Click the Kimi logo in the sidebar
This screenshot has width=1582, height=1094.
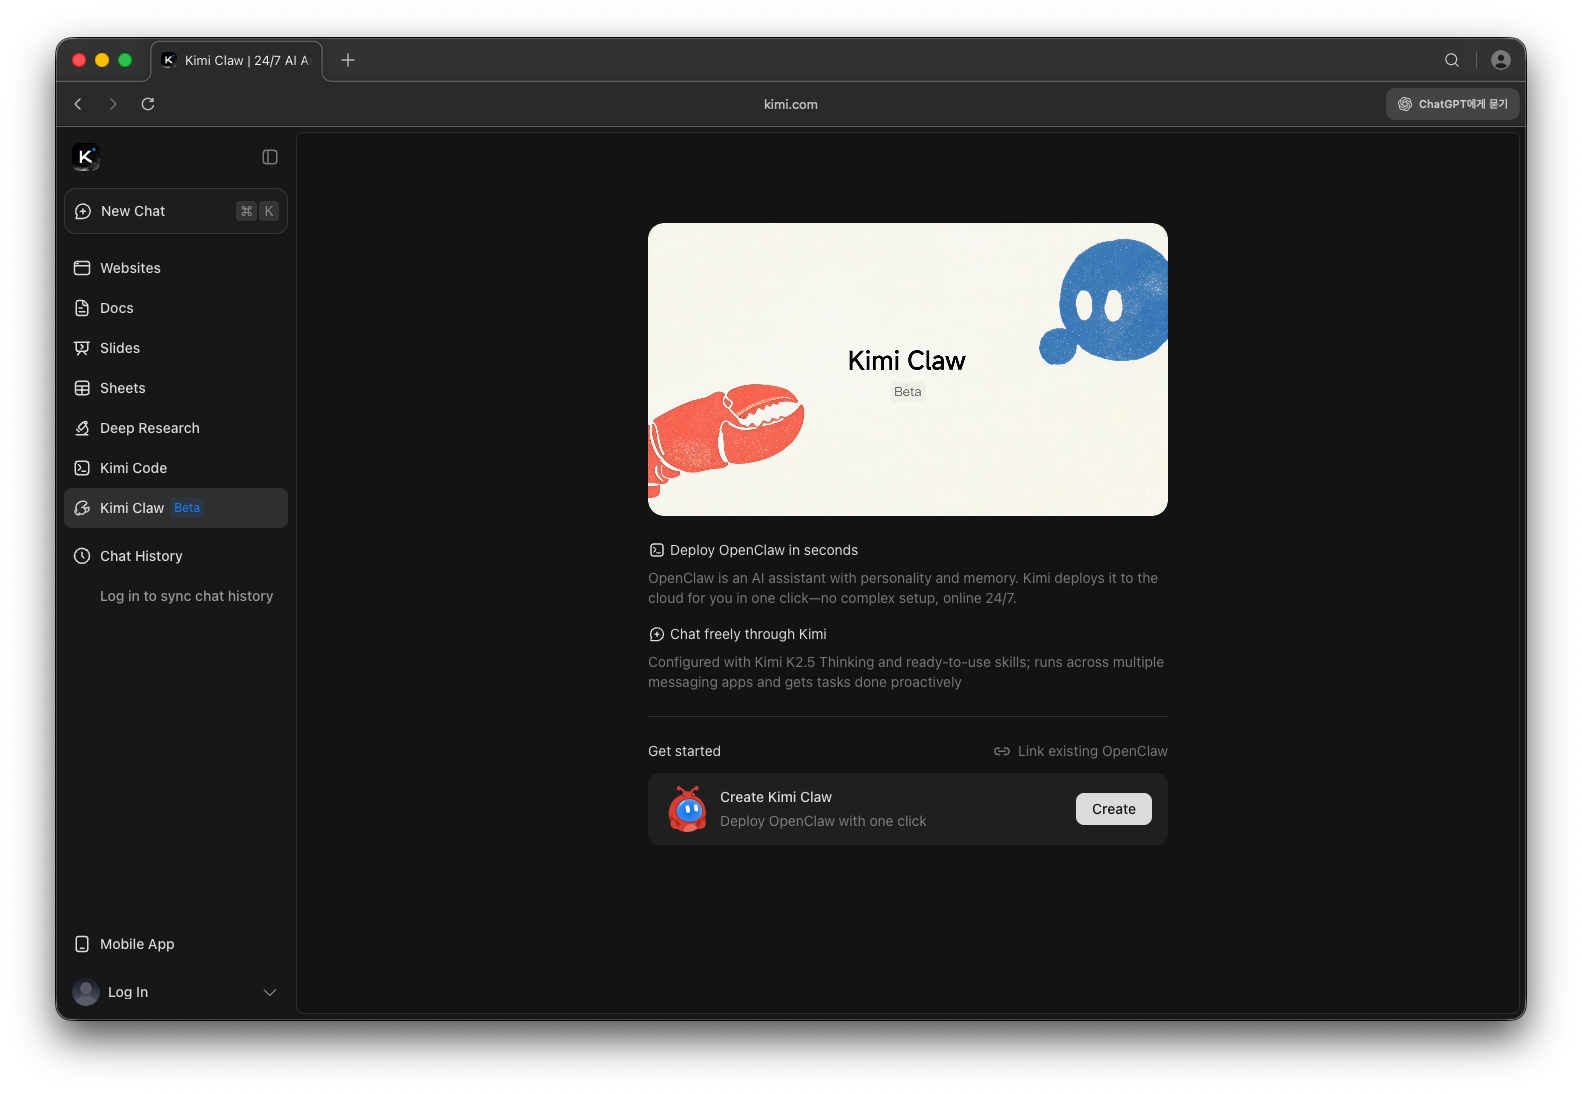tap(86, 157)
